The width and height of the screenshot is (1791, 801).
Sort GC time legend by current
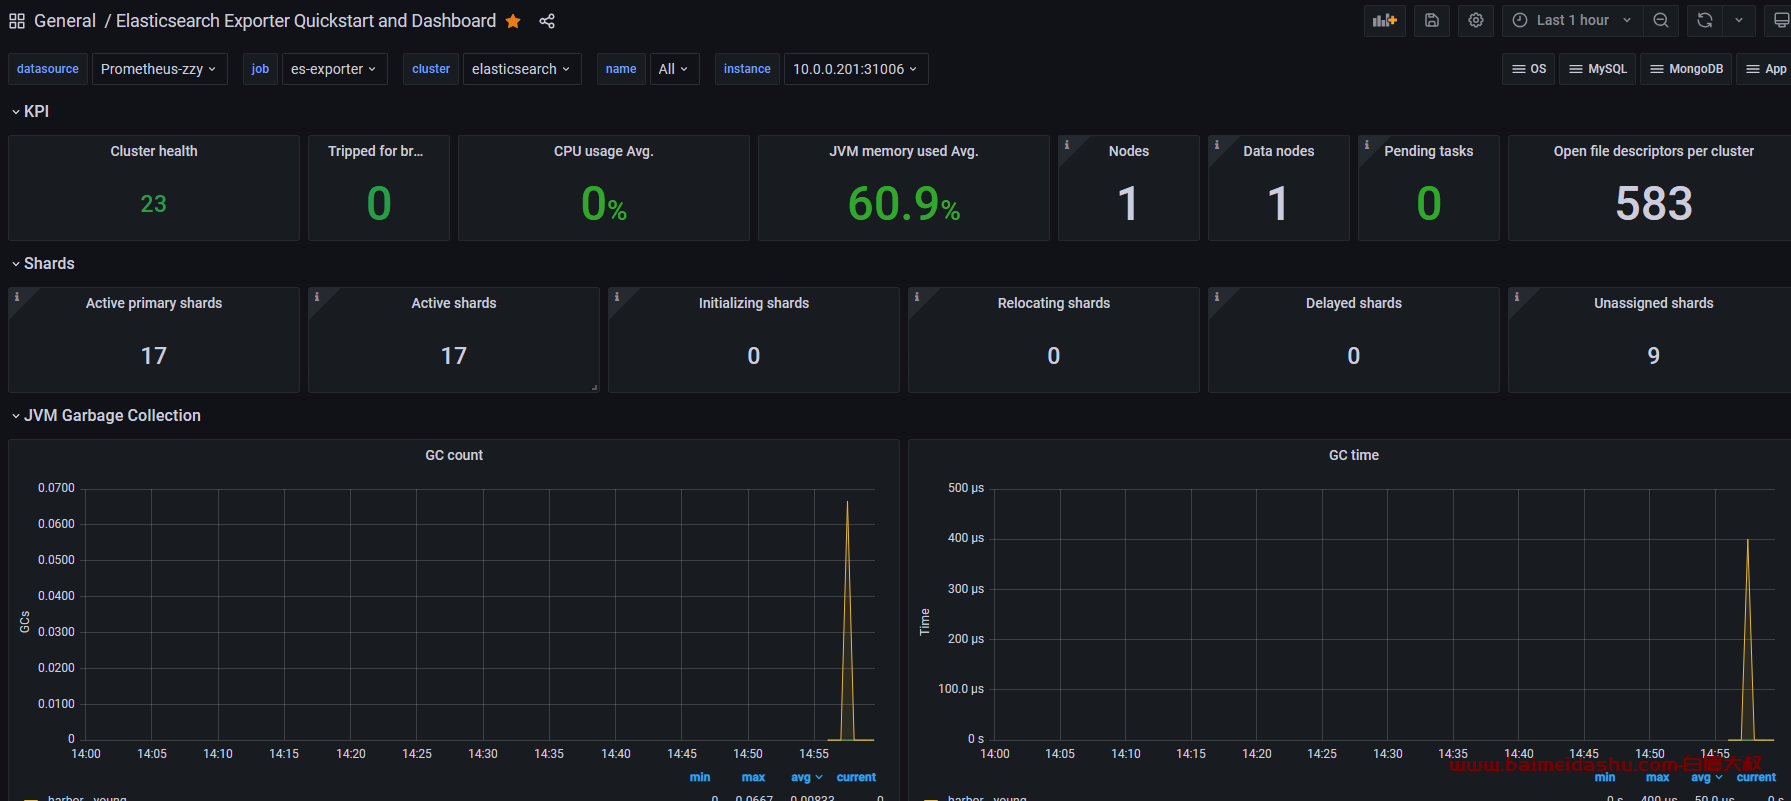click(1756, 777)
